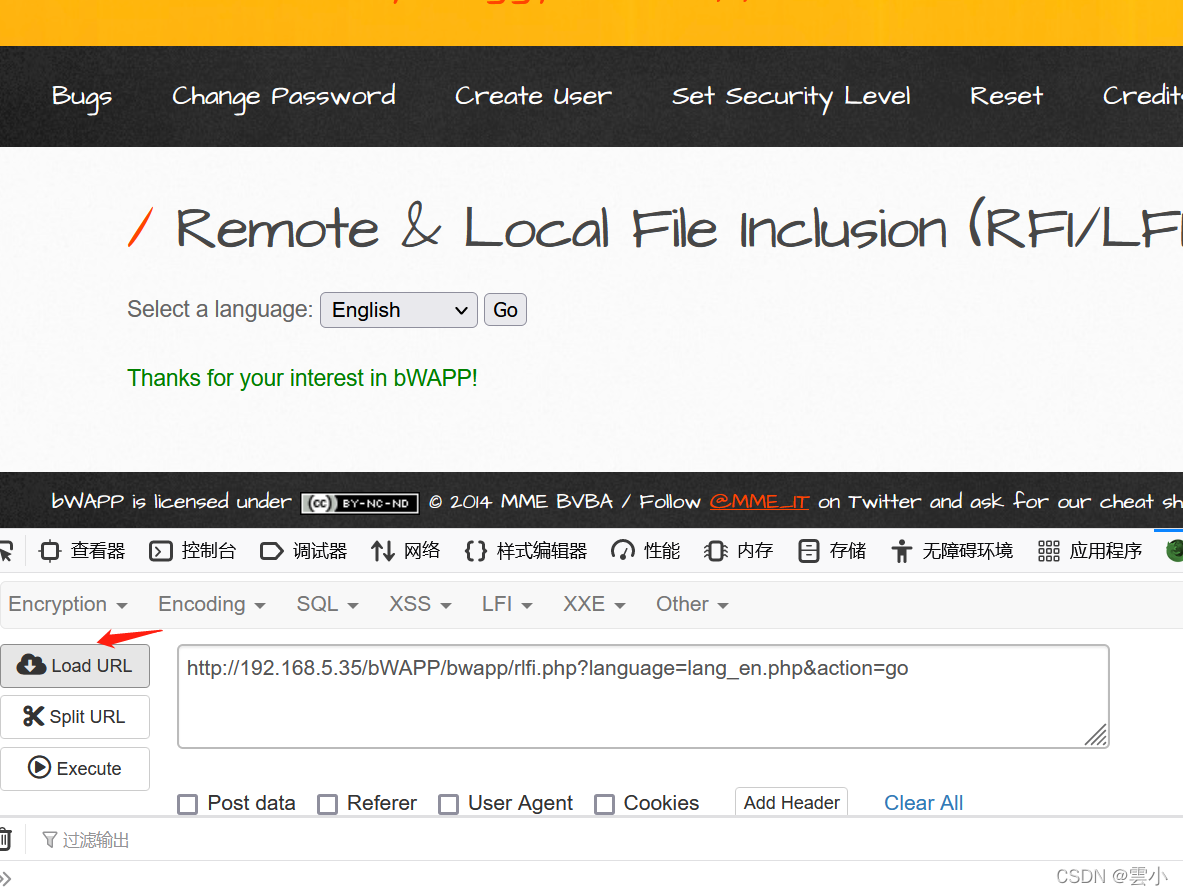Click the HackBar icon after the Application tab
This screenshot has height=895, width=1183.
1174,551
